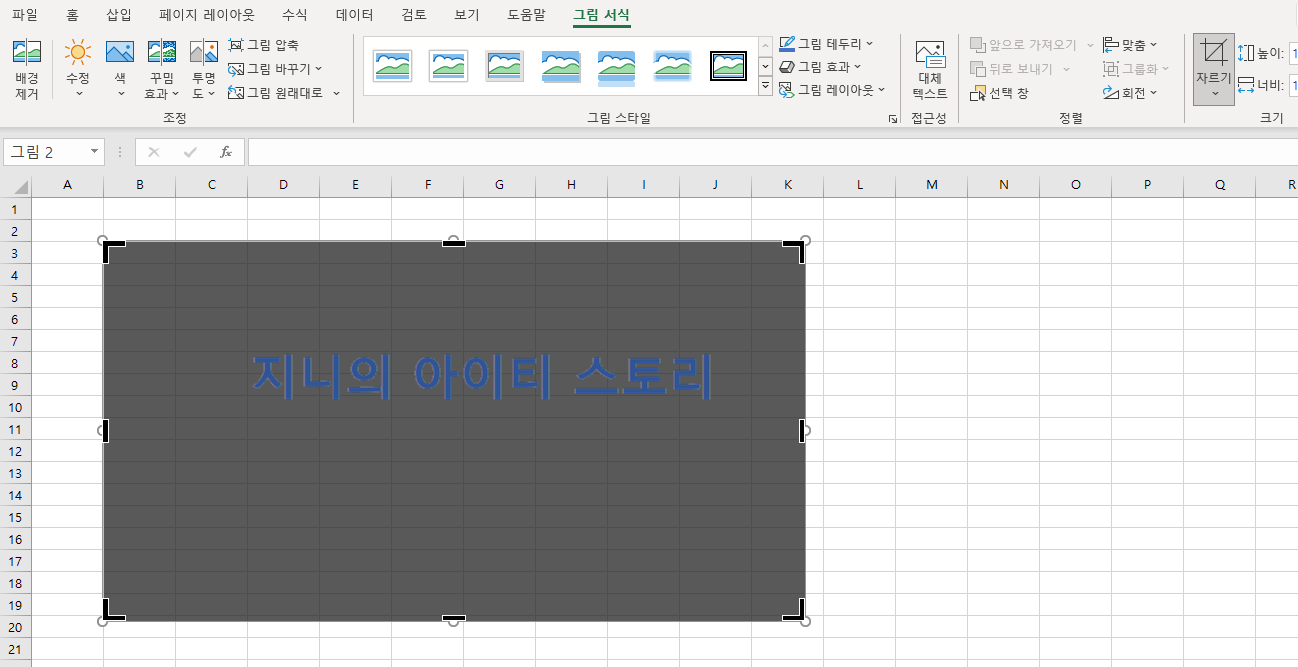Open the 파일 menu tab
The width and height of the screenshot is (1298, 667).
25,15
